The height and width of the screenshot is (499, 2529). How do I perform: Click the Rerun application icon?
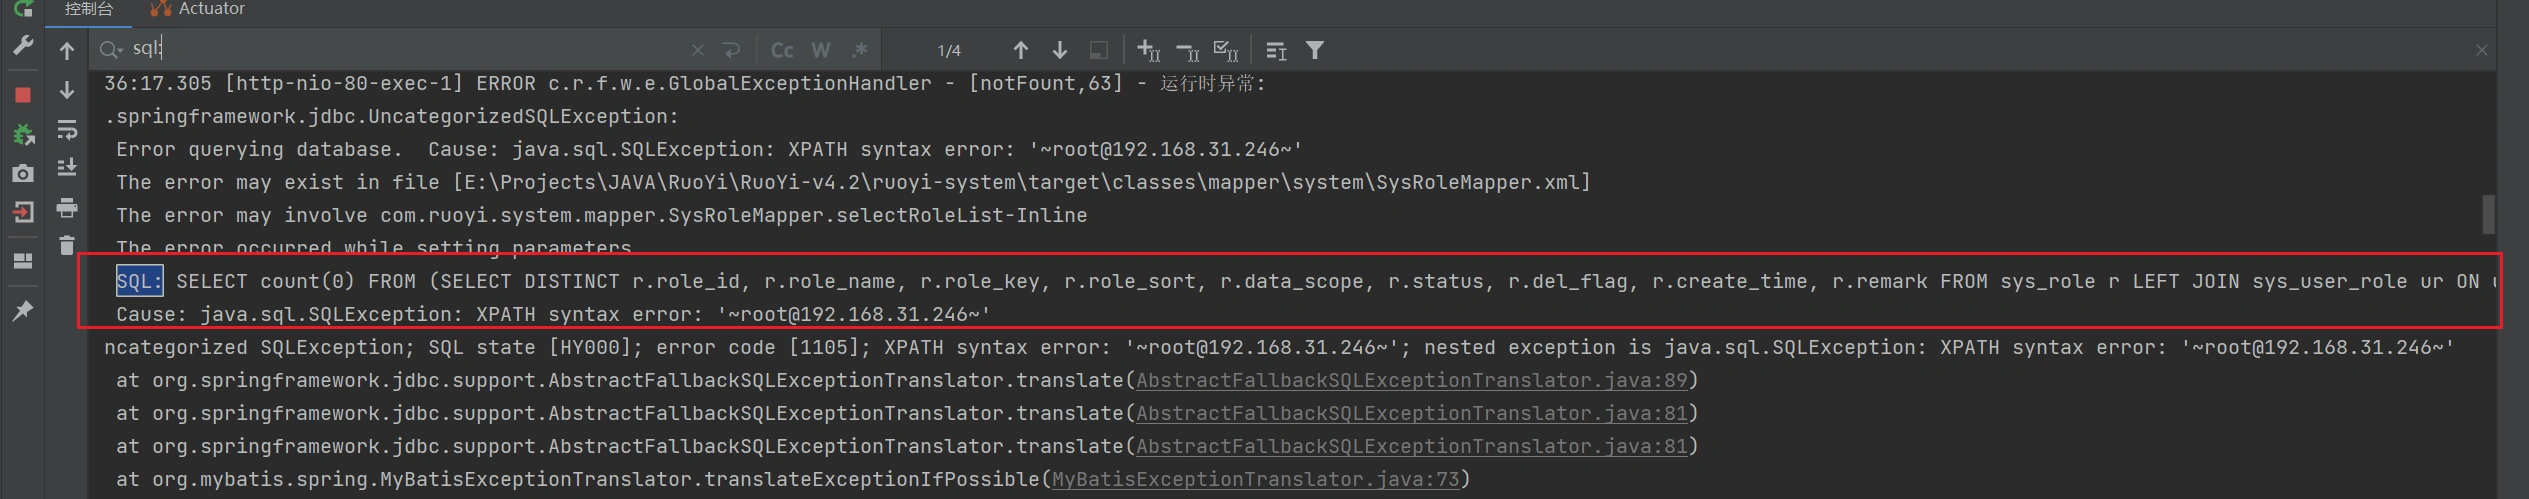click(x=22, y=9)
